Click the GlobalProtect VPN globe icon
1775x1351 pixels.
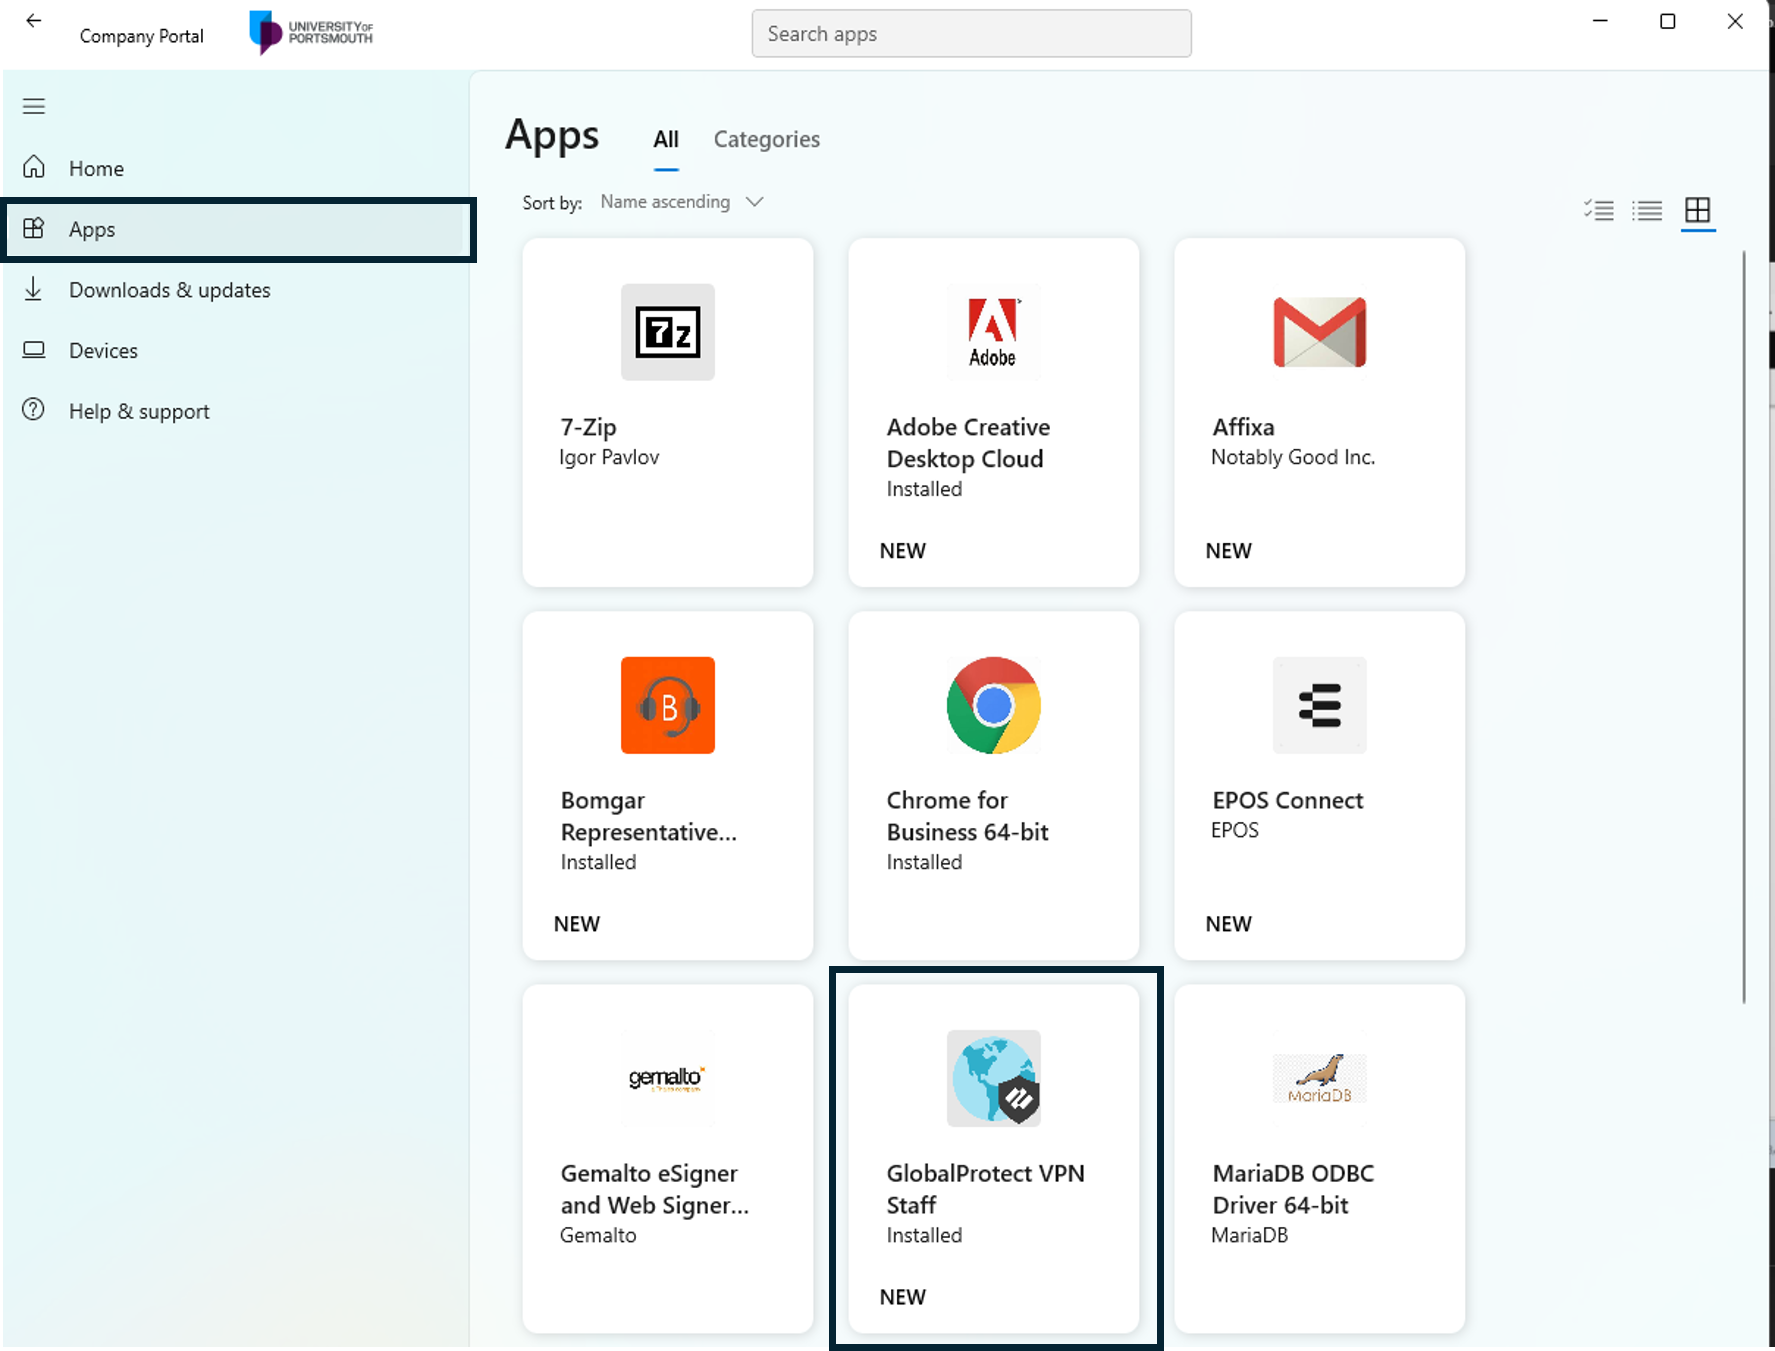pos(994,1078)
